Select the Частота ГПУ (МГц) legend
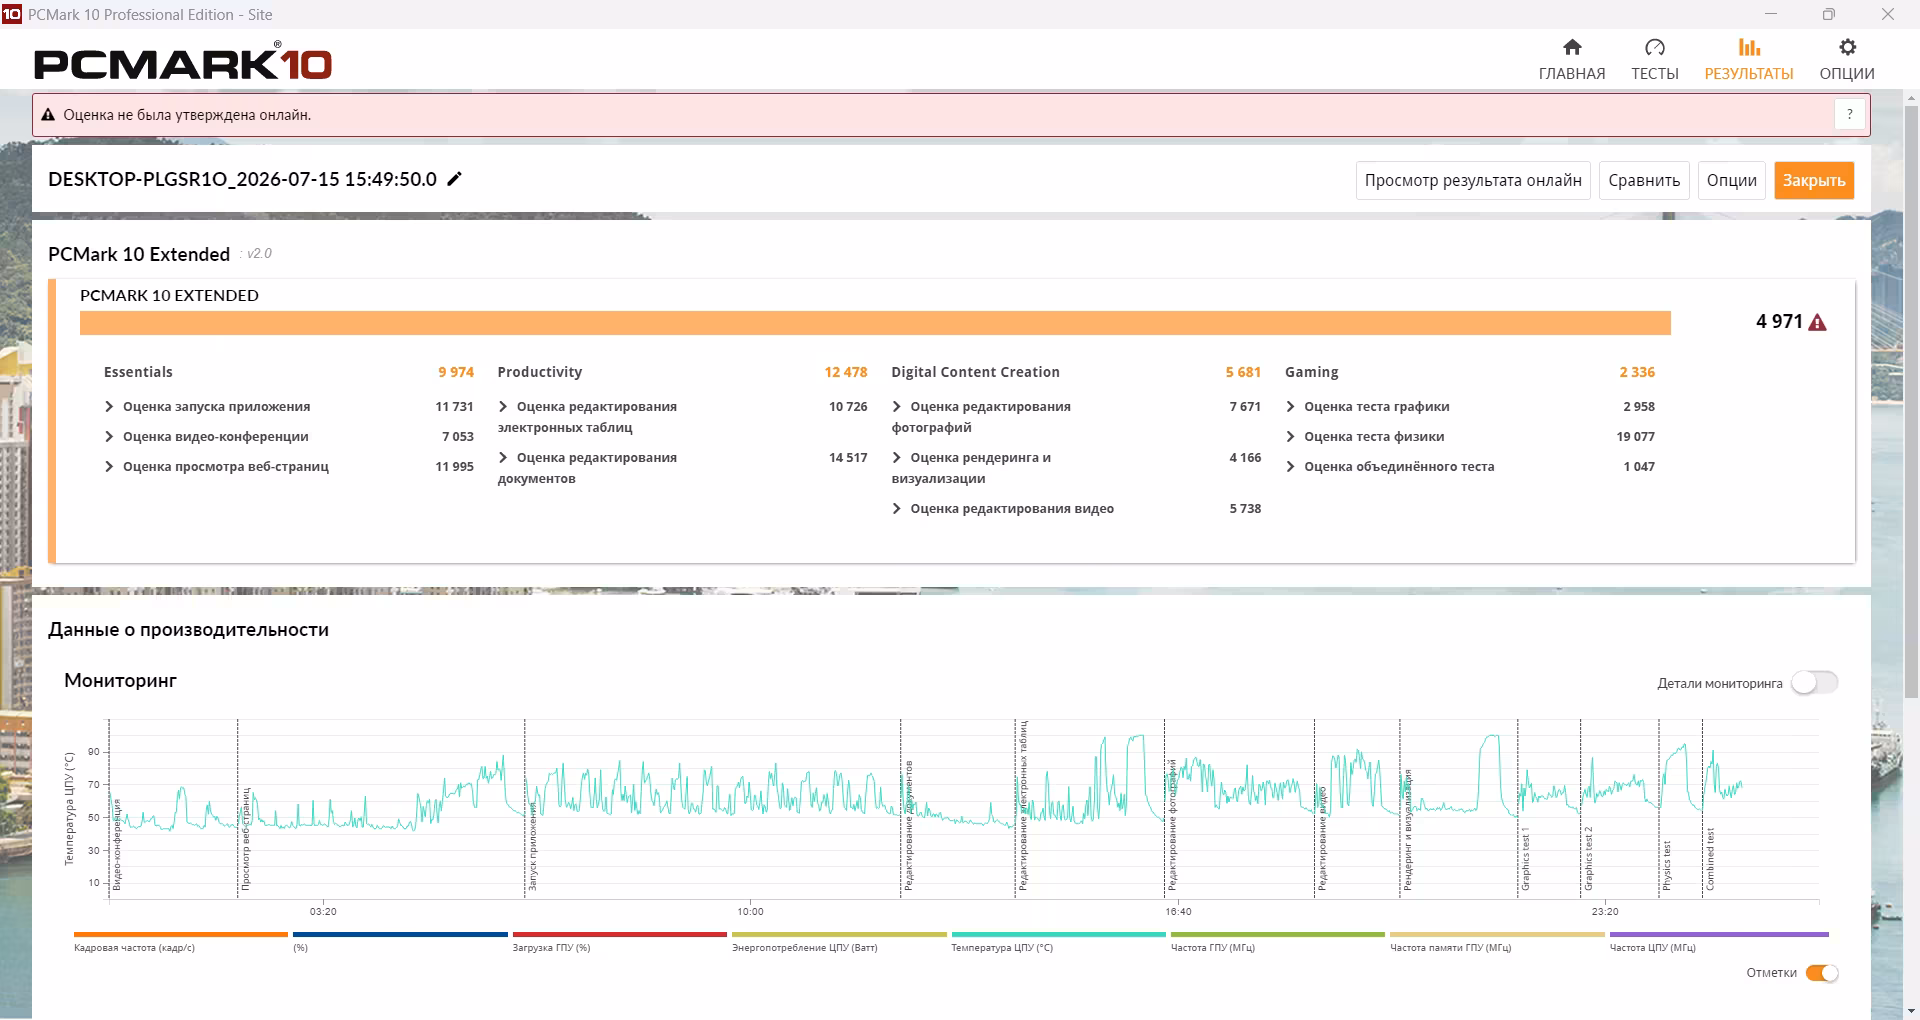1920x1020 pixels. (x=1278, y=941)
